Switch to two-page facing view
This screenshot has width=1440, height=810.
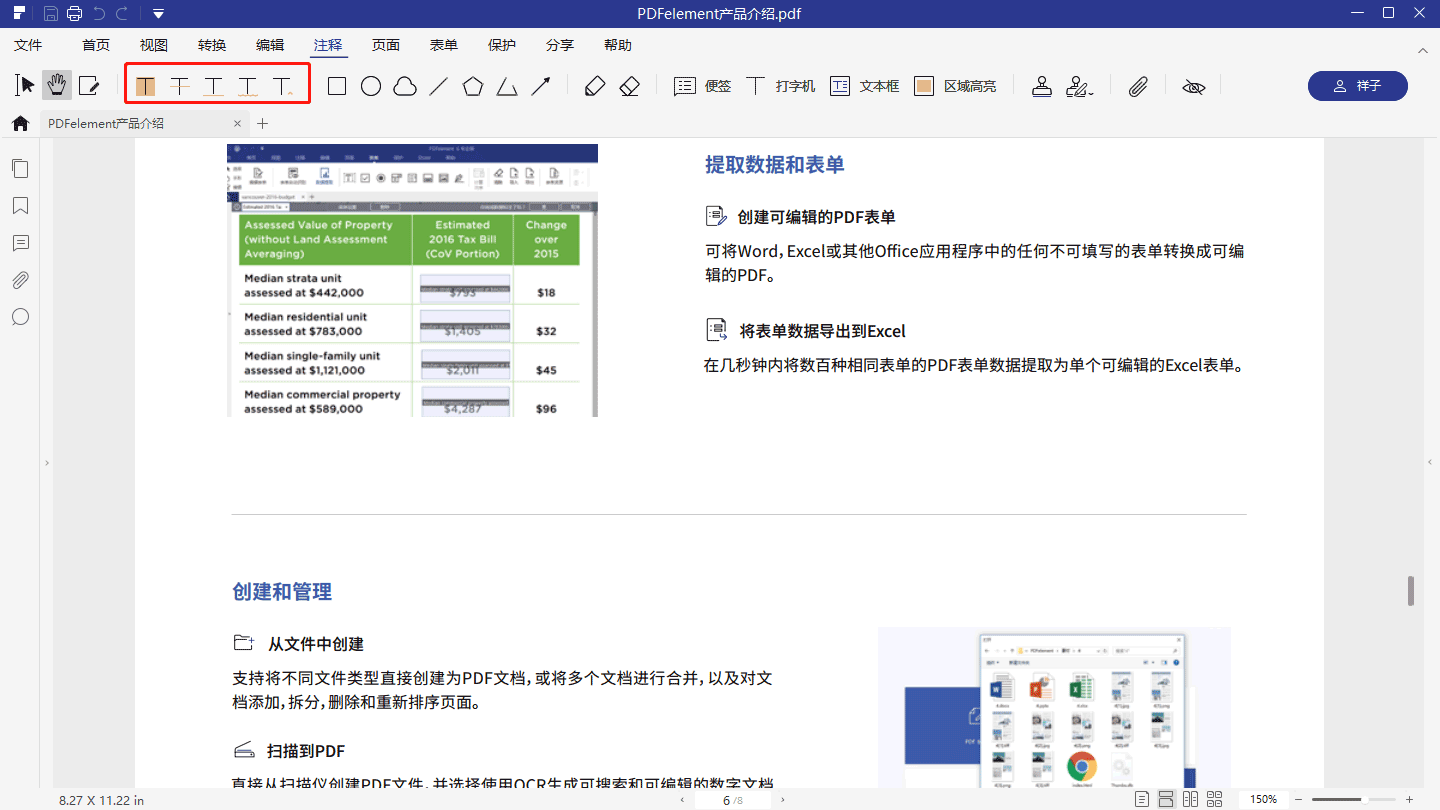pyautogui.click(x=1190, y=800)
